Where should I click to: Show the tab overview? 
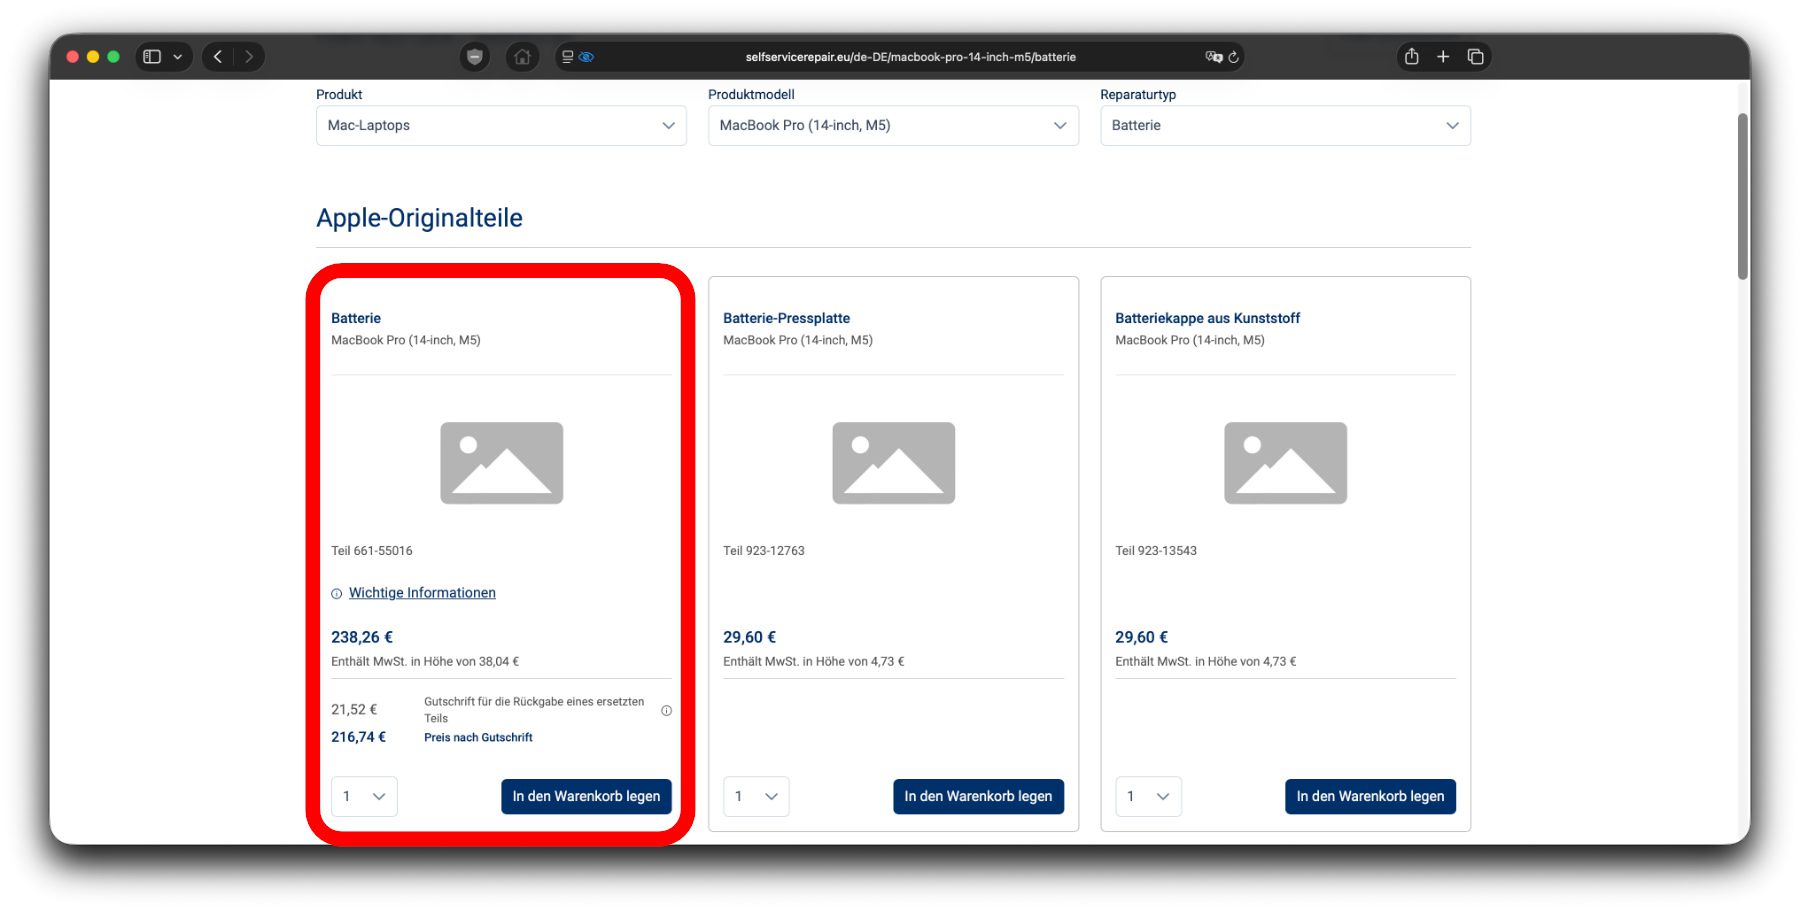coord(1475,57)
